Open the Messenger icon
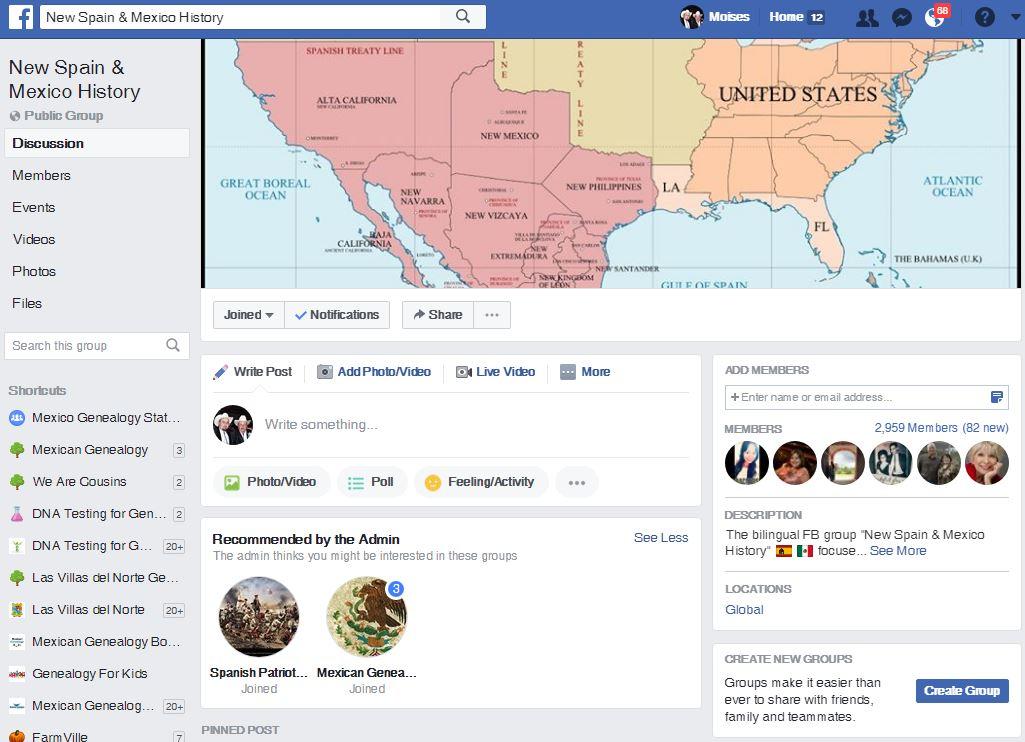Viewport: 1025px width, 742px height. pos(902,18)
